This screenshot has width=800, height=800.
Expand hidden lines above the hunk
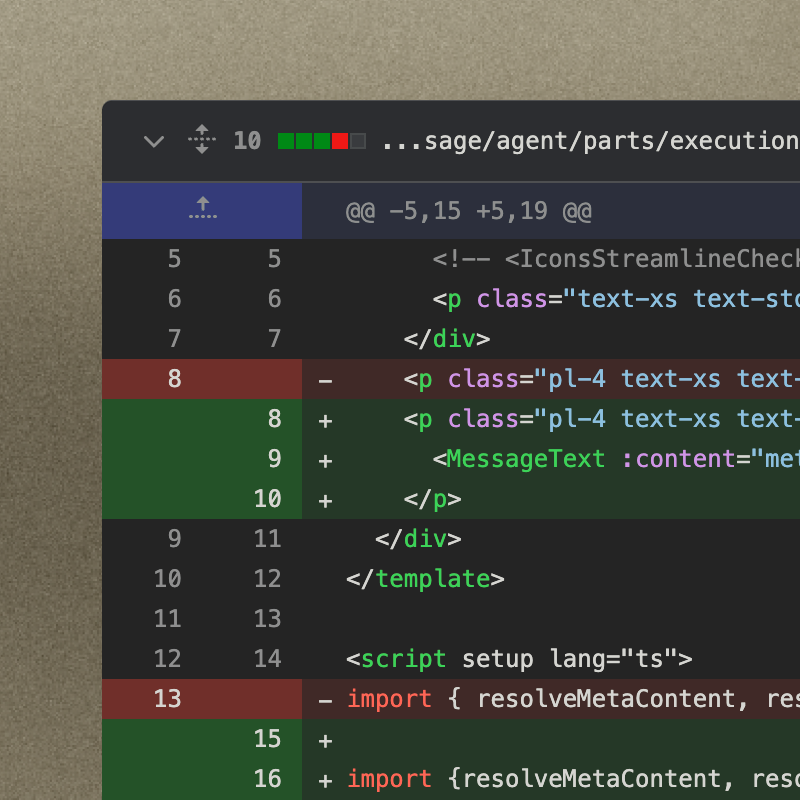[x=202, y=210]
